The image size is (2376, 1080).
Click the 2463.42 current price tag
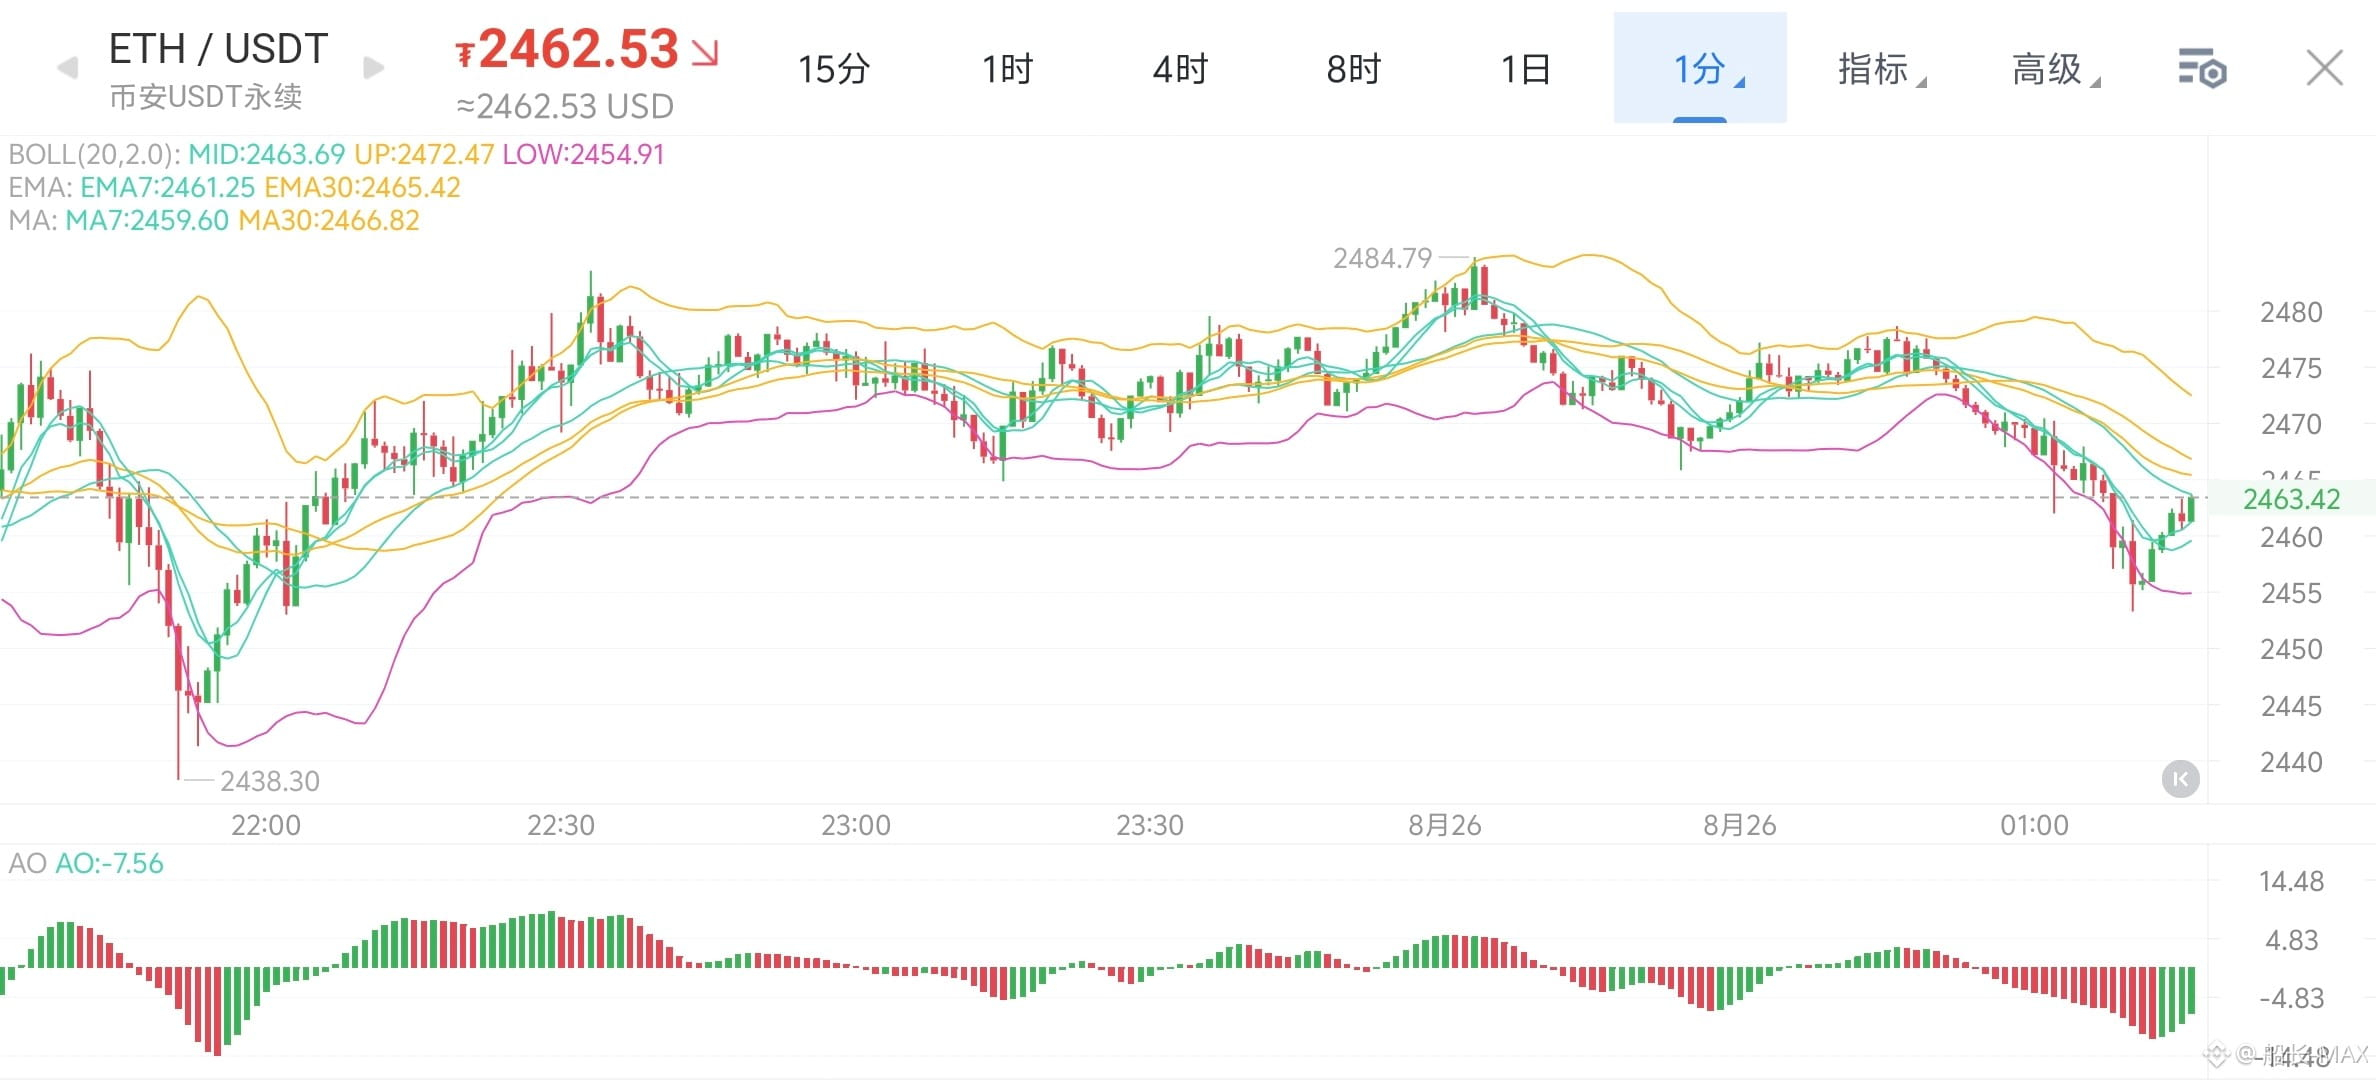tap(2291, 499)
